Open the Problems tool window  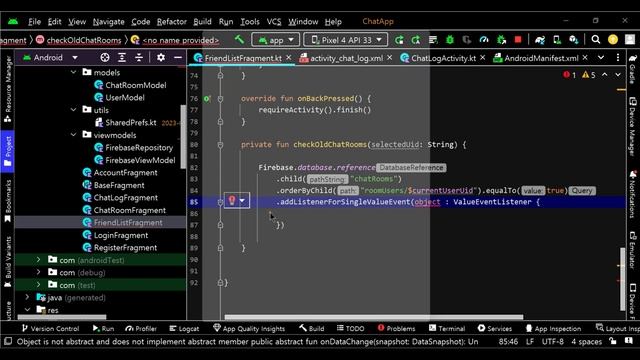(396, 328)
